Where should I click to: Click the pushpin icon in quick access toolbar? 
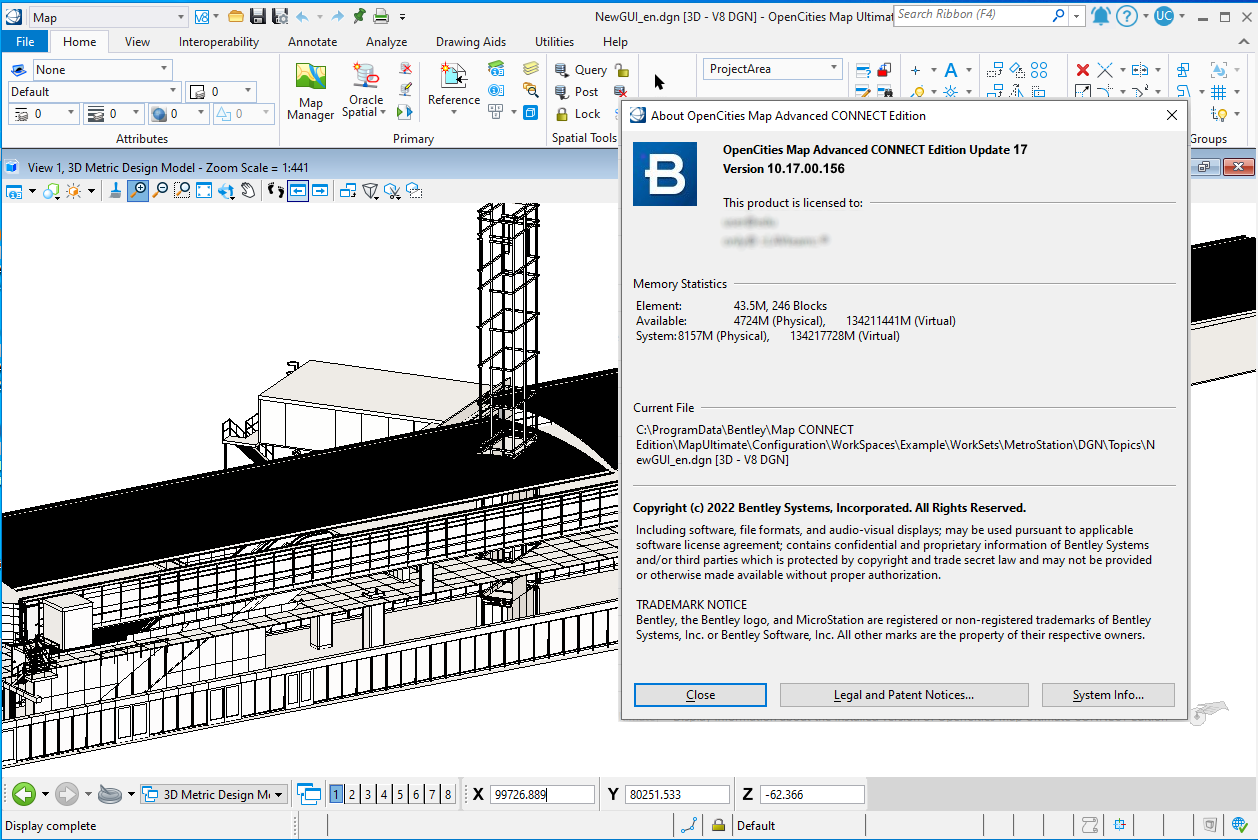359,16
